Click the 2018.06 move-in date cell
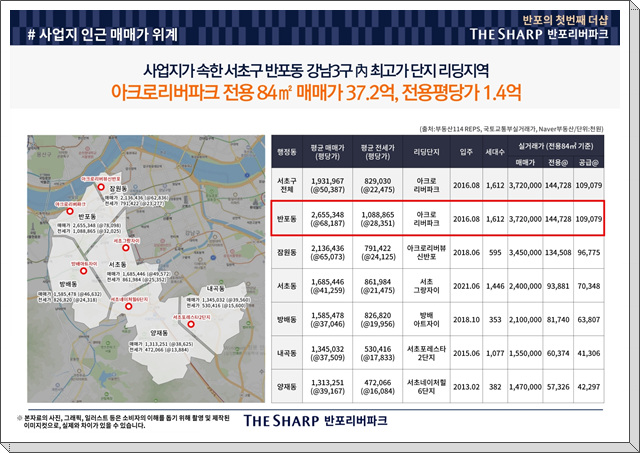Viewport: 640px width, 453px height. click(x=466, y=253)
